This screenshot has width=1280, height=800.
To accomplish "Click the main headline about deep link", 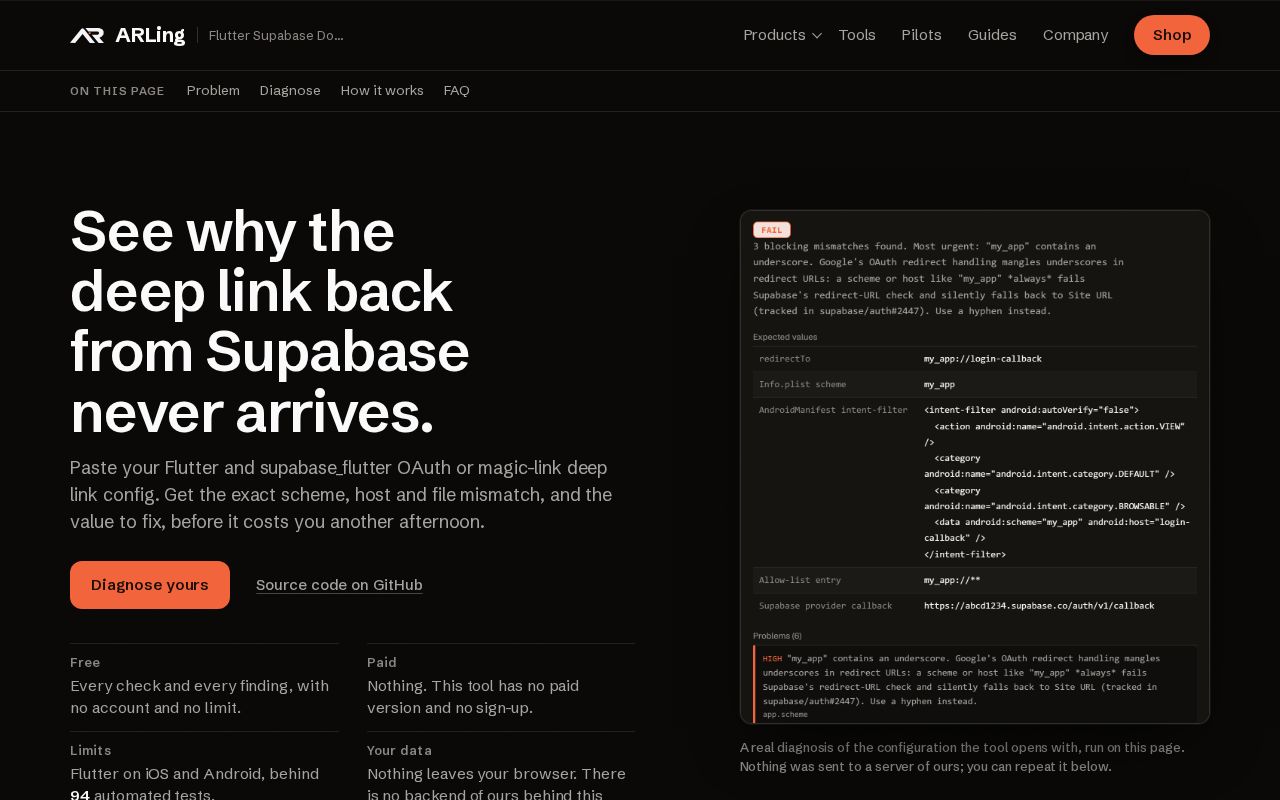I will (x=270, y=321).
